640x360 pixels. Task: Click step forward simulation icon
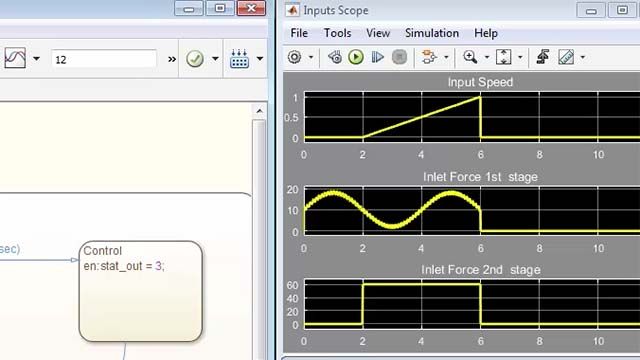point(378,57)
